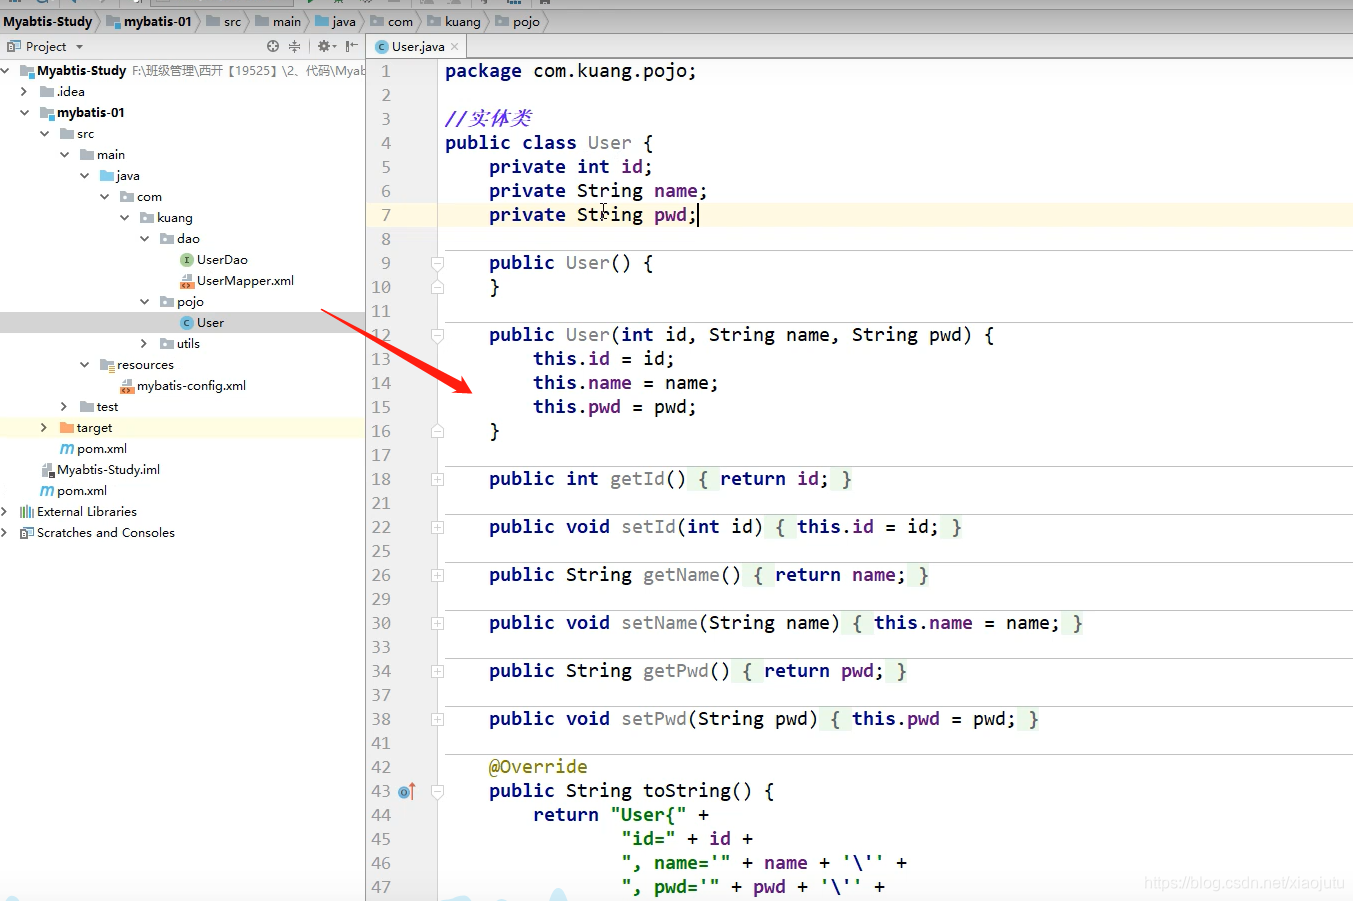Unfold setPwd method at line 38

coord(437,719)
